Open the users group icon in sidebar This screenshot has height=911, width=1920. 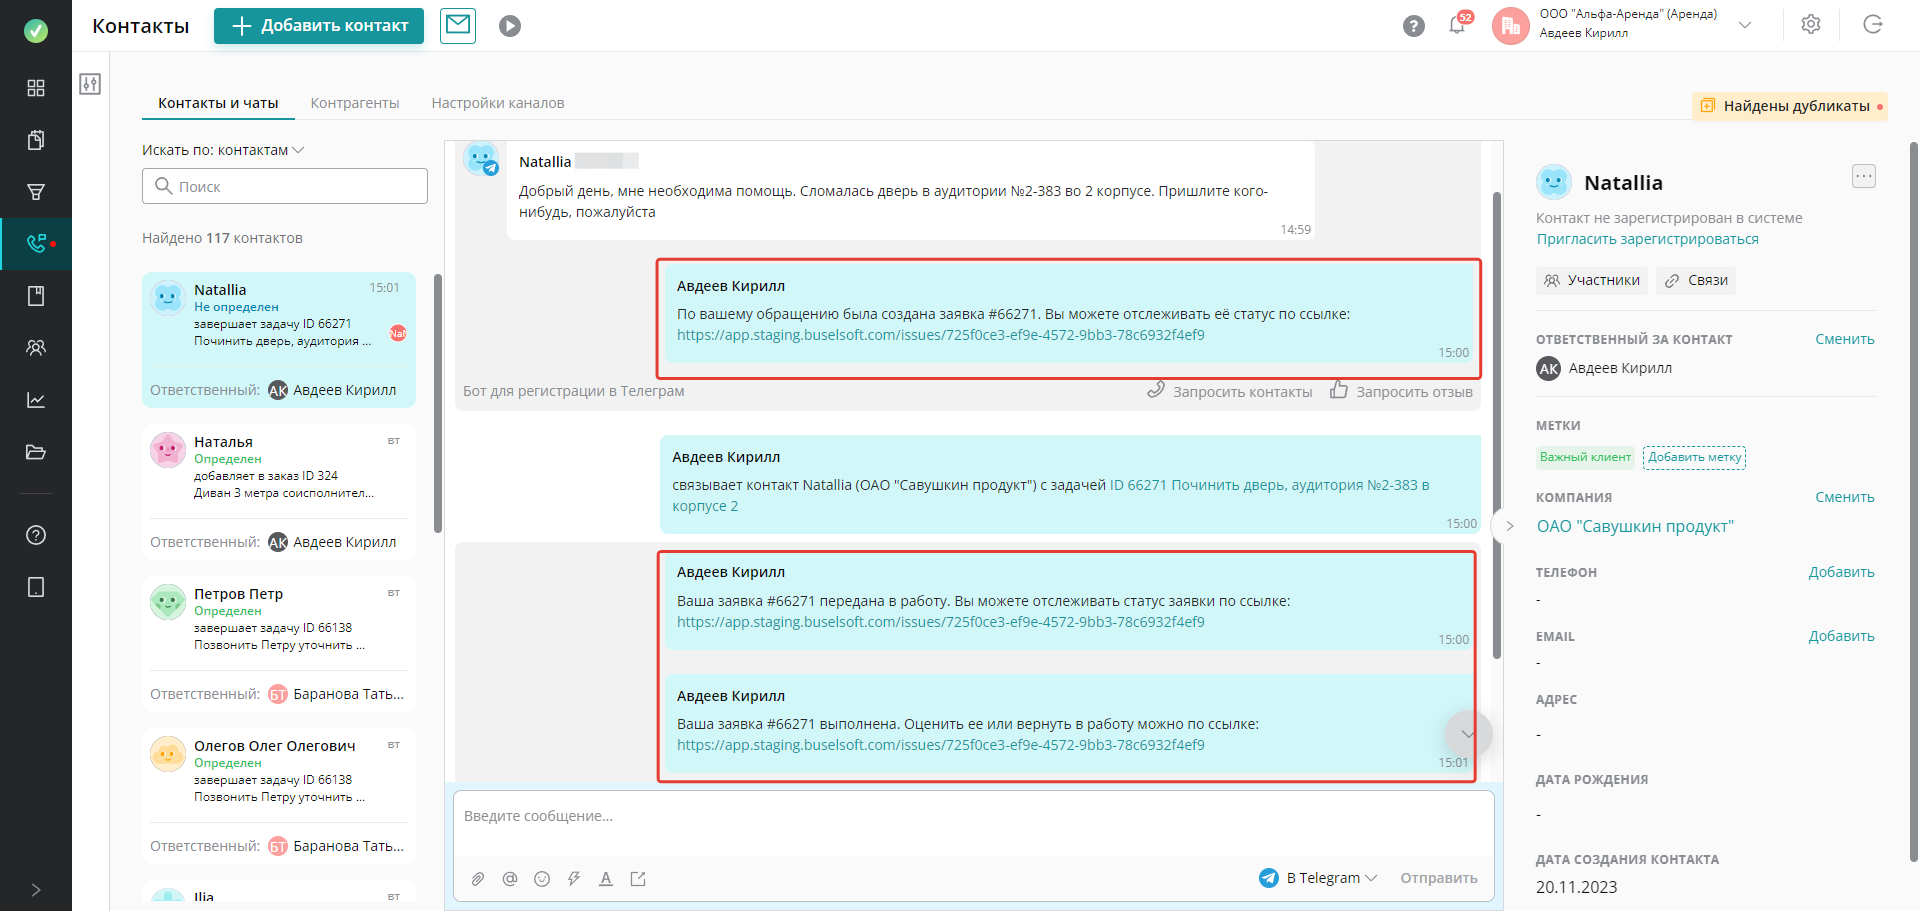[36, 348]
